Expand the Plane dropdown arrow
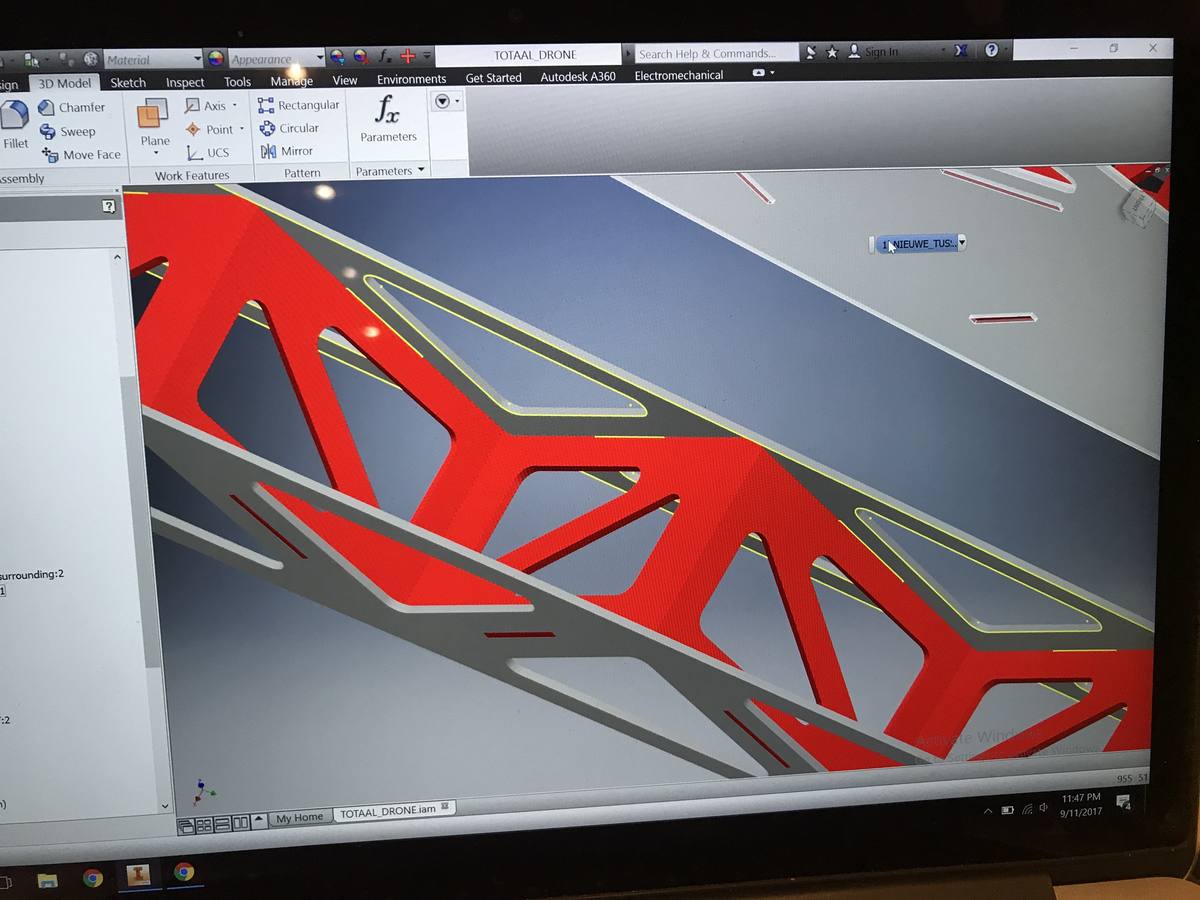 [x=155, y=153]
